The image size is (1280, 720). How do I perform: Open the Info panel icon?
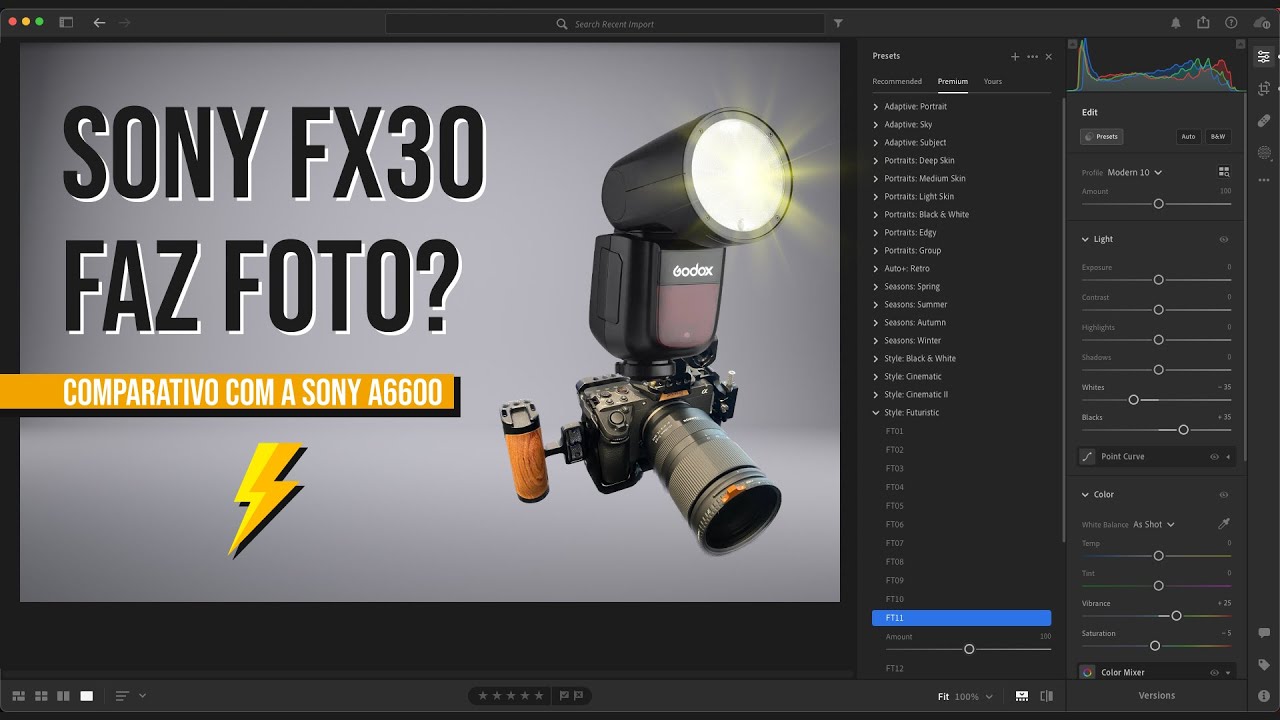tap(1264, 695)
